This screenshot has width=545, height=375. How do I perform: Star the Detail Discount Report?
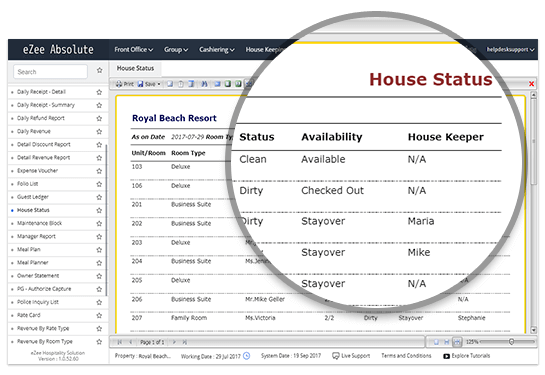[x=99, y=145]
